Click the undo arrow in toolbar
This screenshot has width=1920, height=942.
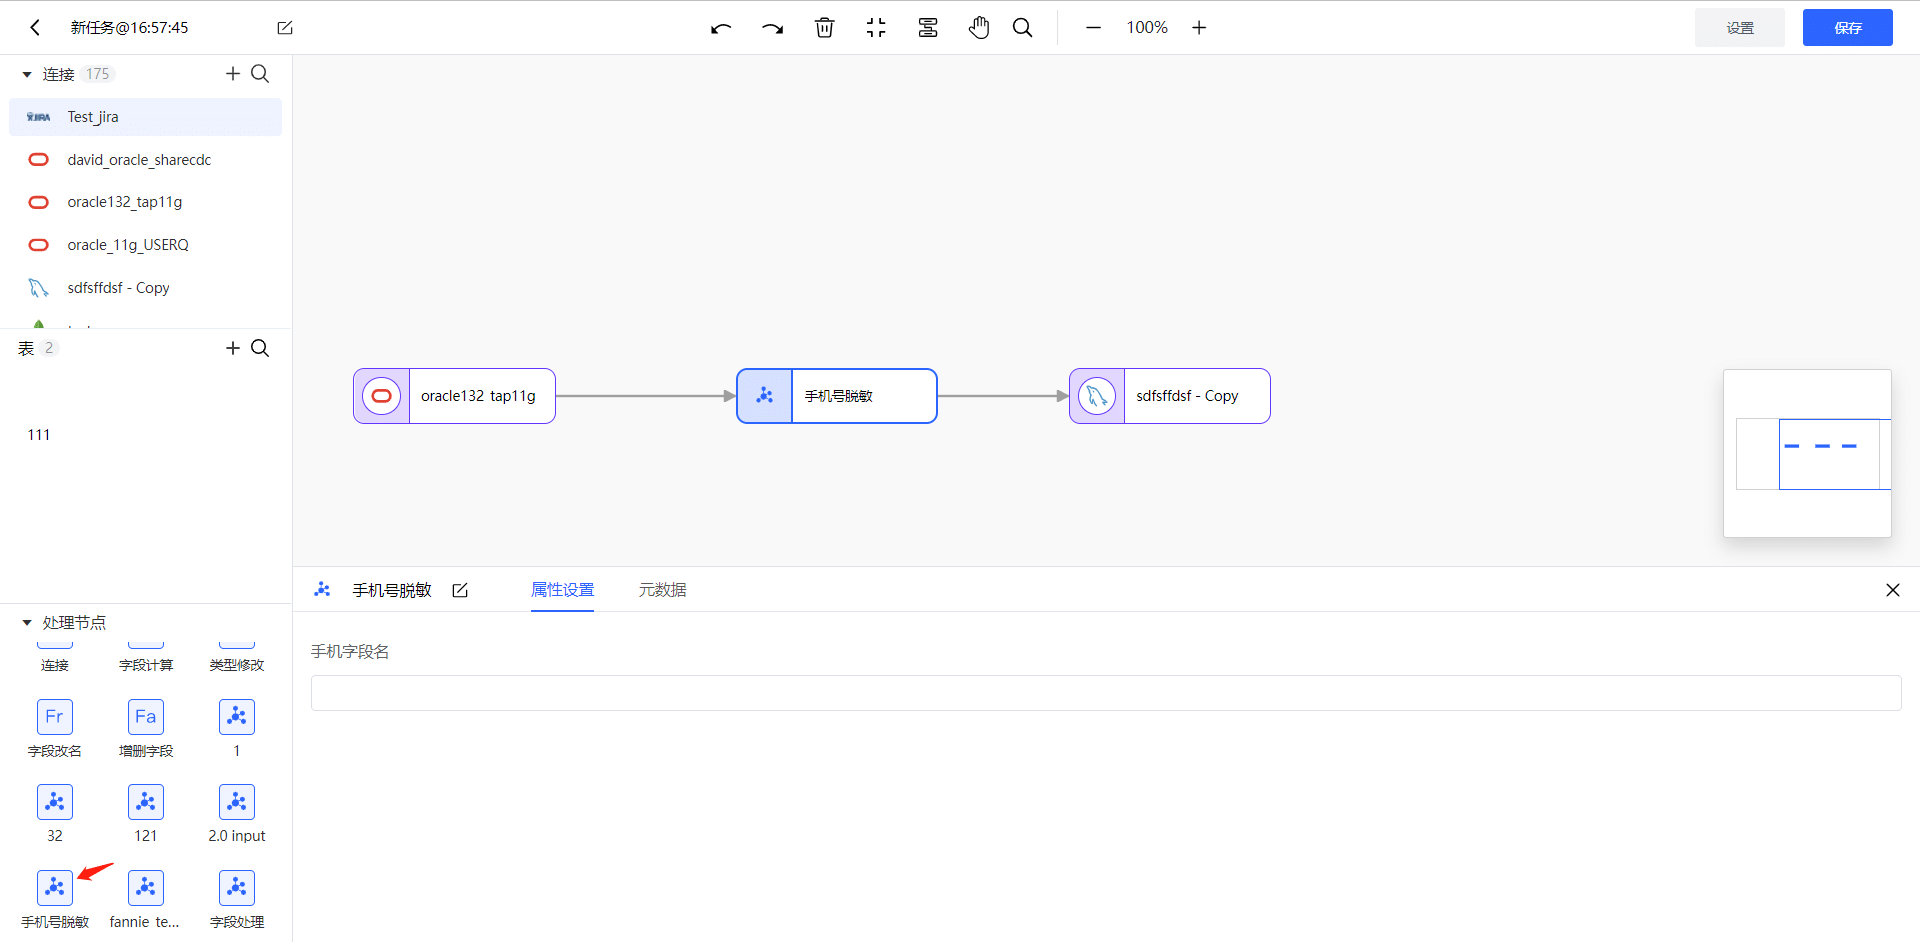721,28
